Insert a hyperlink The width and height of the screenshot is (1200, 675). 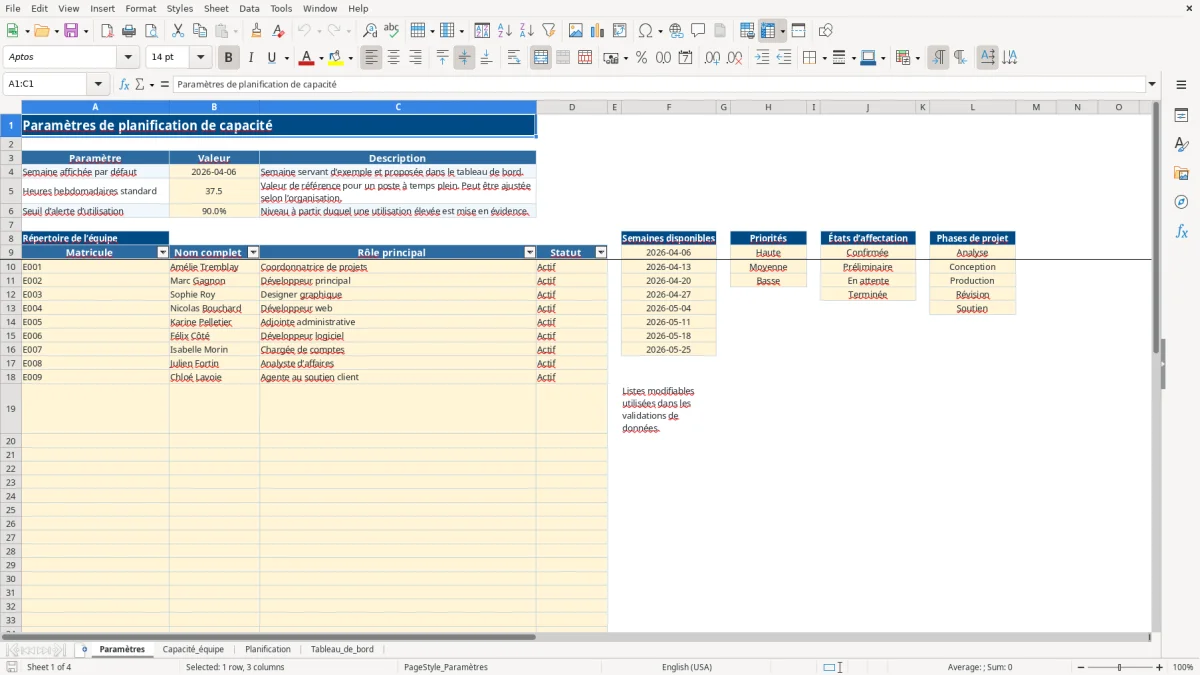coord(676,31)
